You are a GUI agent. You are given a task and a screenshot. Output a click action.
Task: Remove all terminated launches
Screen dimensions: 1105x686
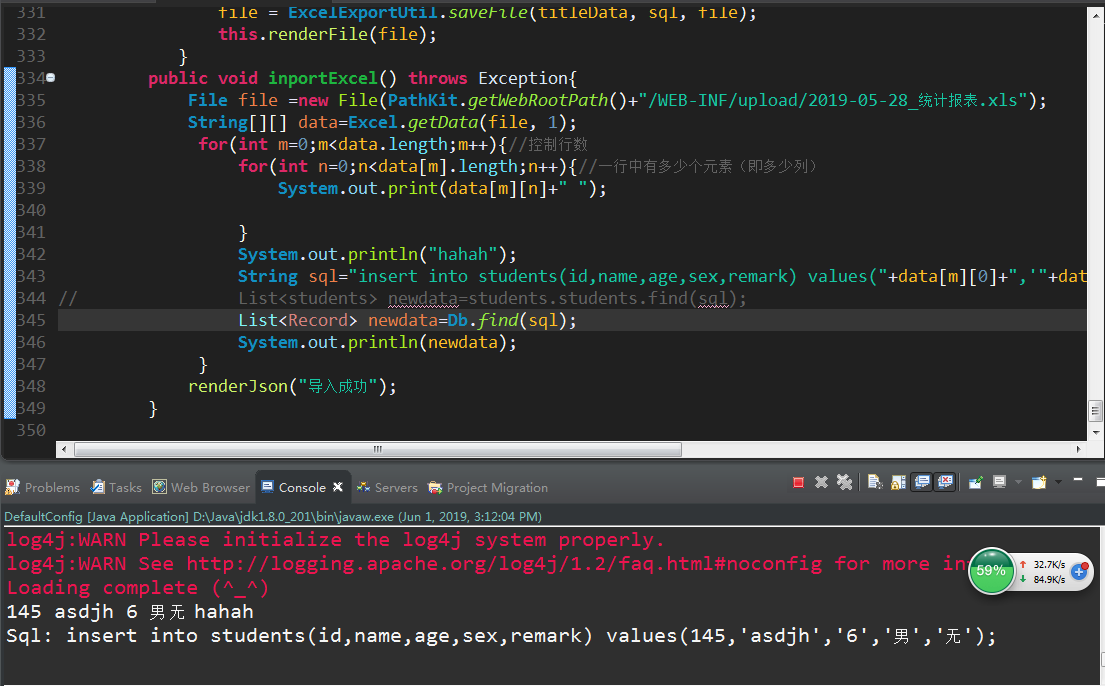point(844,482)
